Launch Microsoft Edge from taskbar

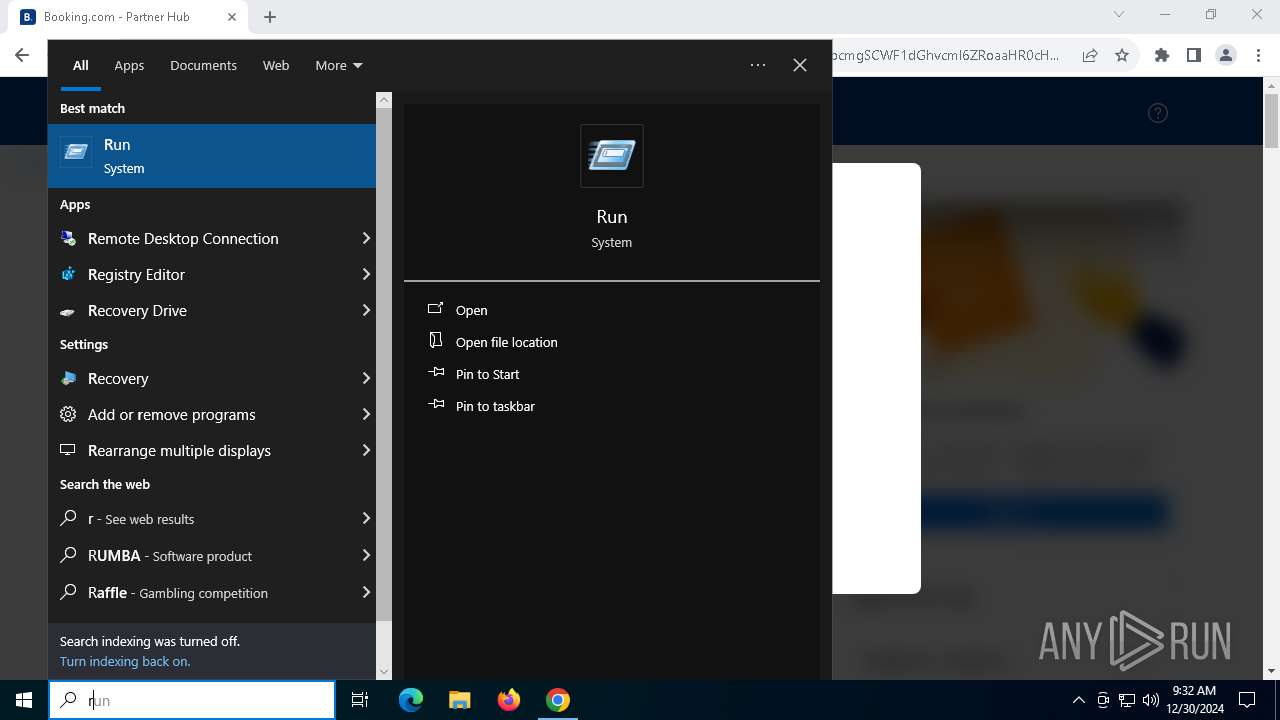pos(411,700)
